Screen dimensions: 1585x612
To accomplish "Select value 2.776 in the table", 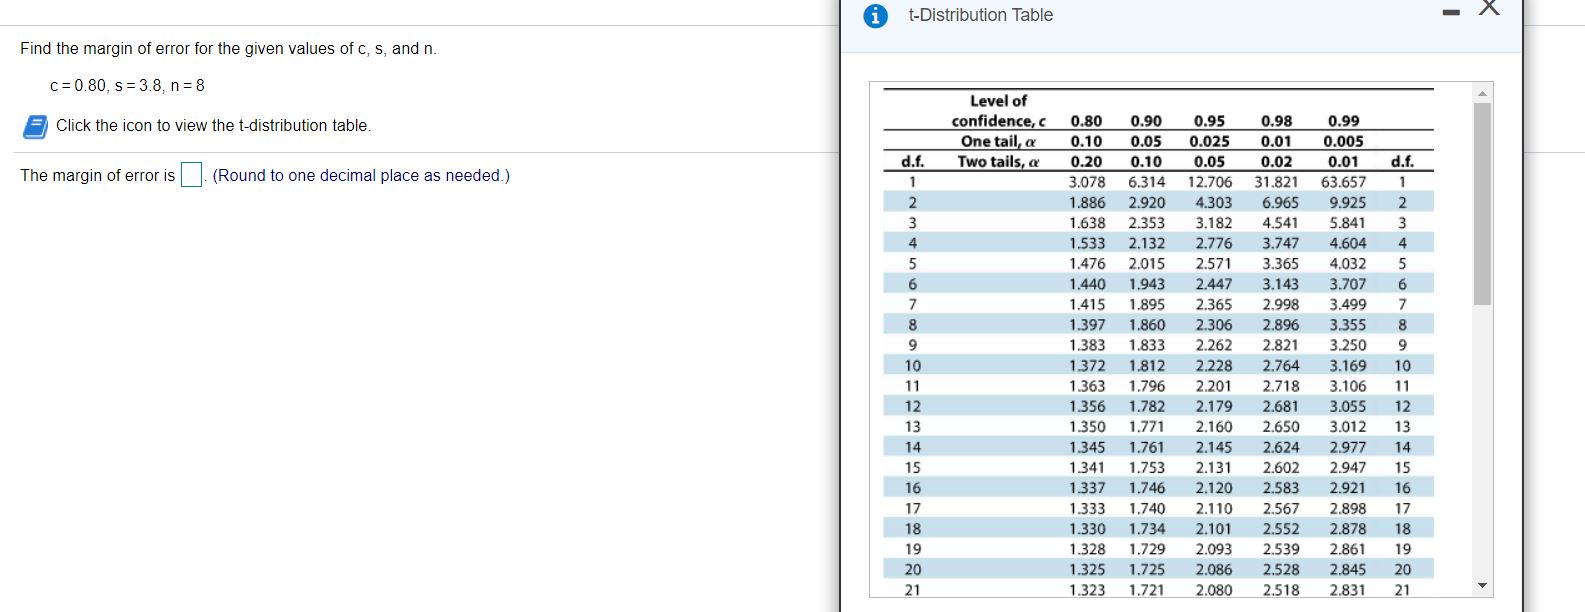I will point(1214,243).
